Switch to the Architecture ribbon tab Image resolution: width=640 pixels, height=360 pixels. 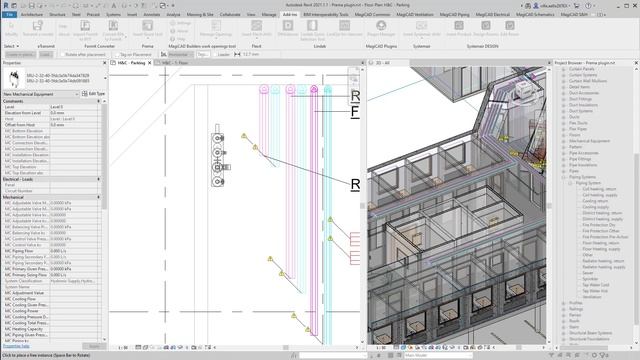(x=32, y=14)
